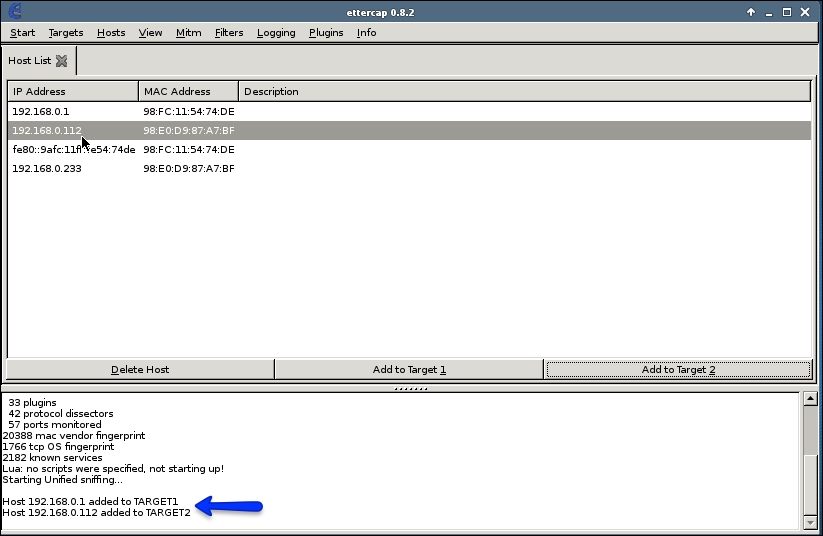Viewport: 823px width, 536px height.
Task: Click the window stick-up arrow icon
Action: pos(751,12)
